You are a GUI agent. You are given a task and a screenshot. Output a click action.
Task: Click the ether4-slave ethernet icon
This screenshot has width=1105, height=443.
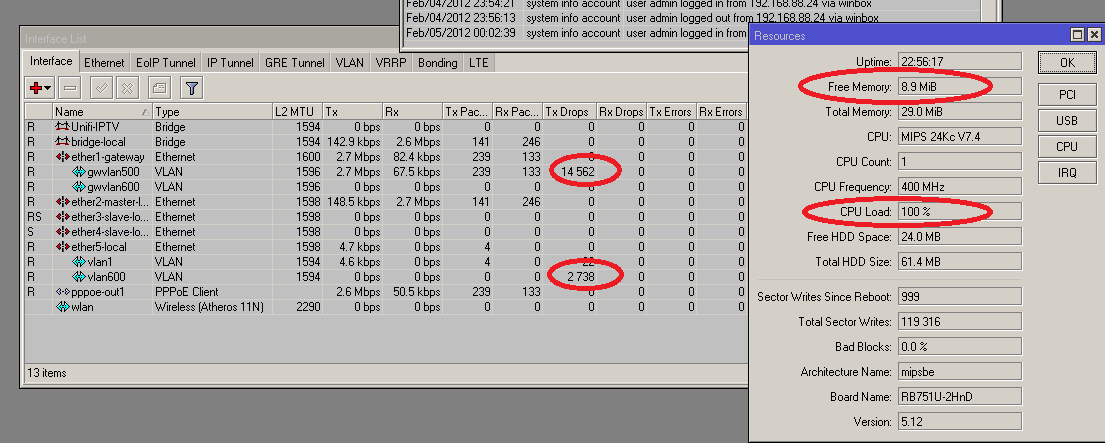[62, 232]
